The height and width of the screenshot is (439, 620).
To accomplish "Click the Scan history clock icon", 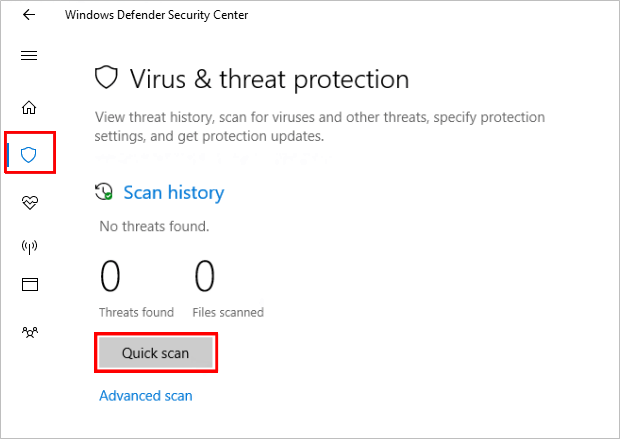I will click(103, 192).
